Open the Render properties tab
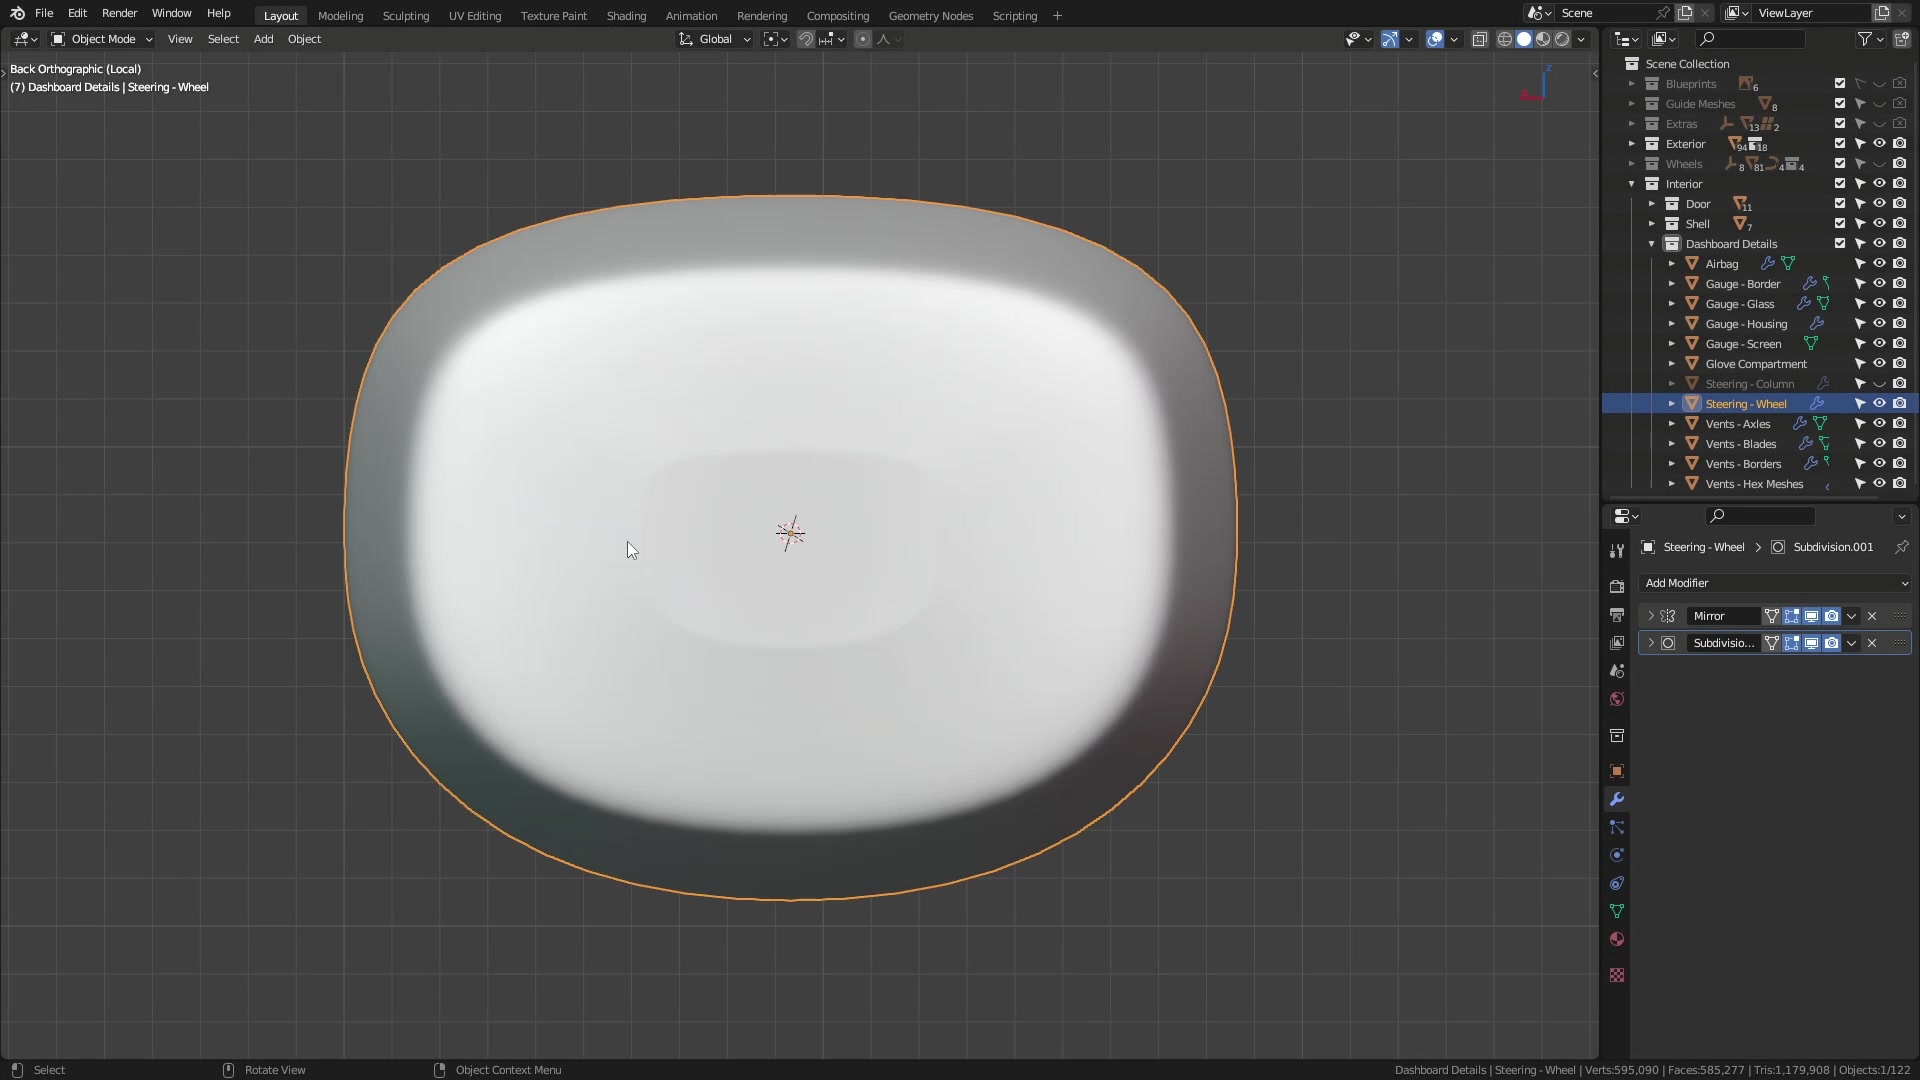 tap(1617, 587)
